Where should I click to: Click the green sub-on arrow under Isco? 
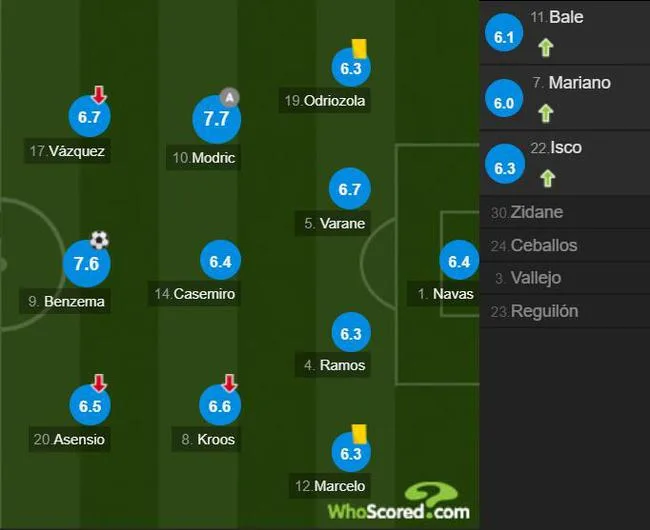tap(547, 178)
